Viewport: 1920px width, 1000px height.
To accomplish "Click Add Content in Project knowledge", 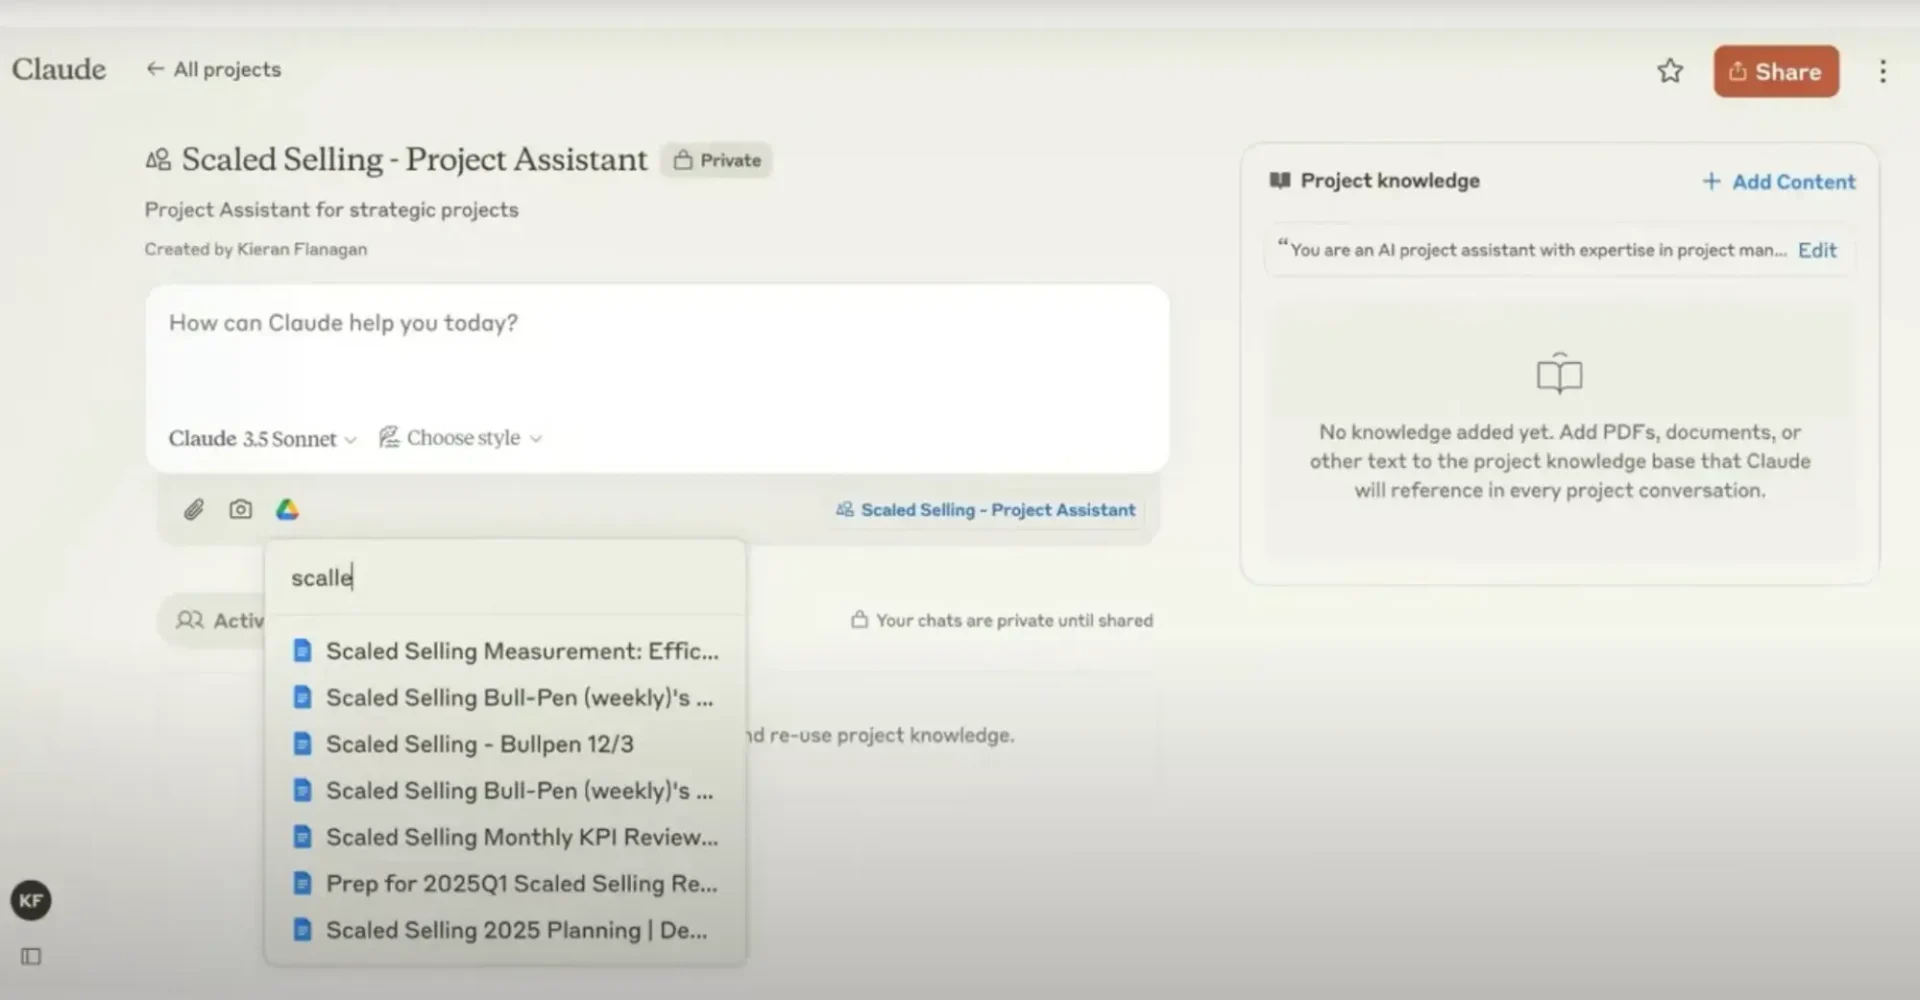I will point(1779,182).
